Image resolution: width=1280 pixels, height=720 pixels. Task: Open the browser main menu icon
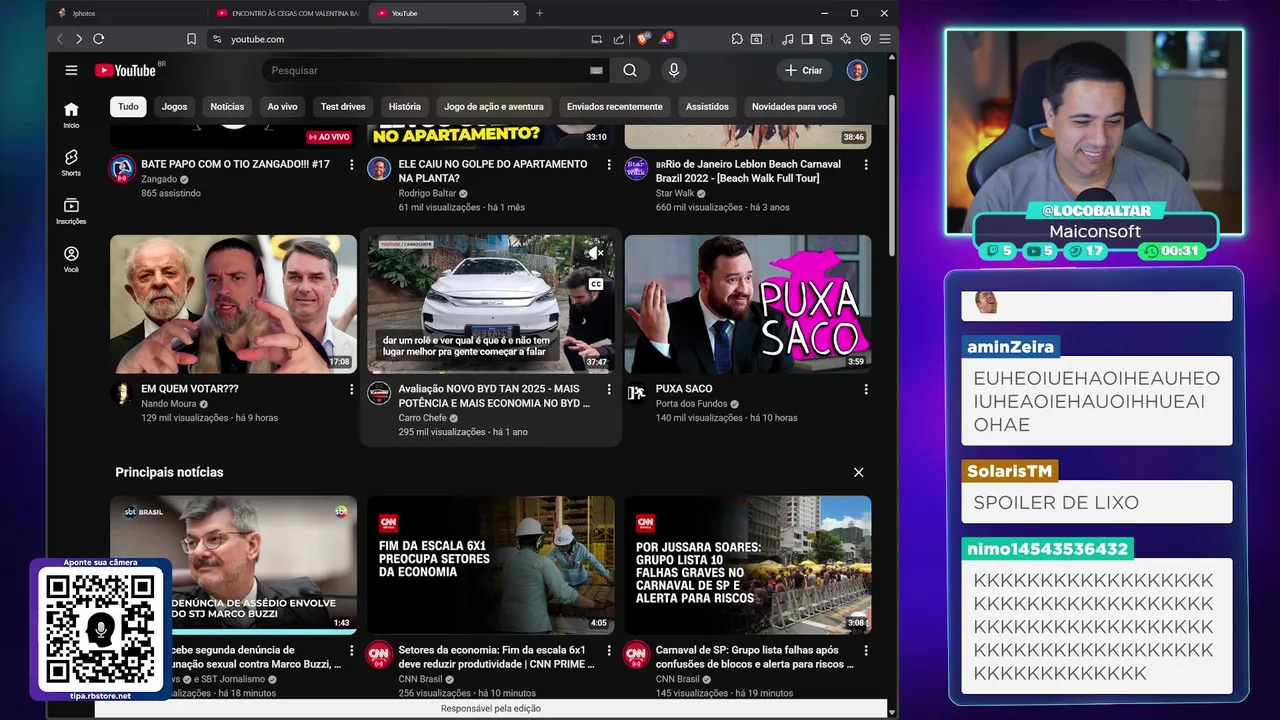click(884, 39)
